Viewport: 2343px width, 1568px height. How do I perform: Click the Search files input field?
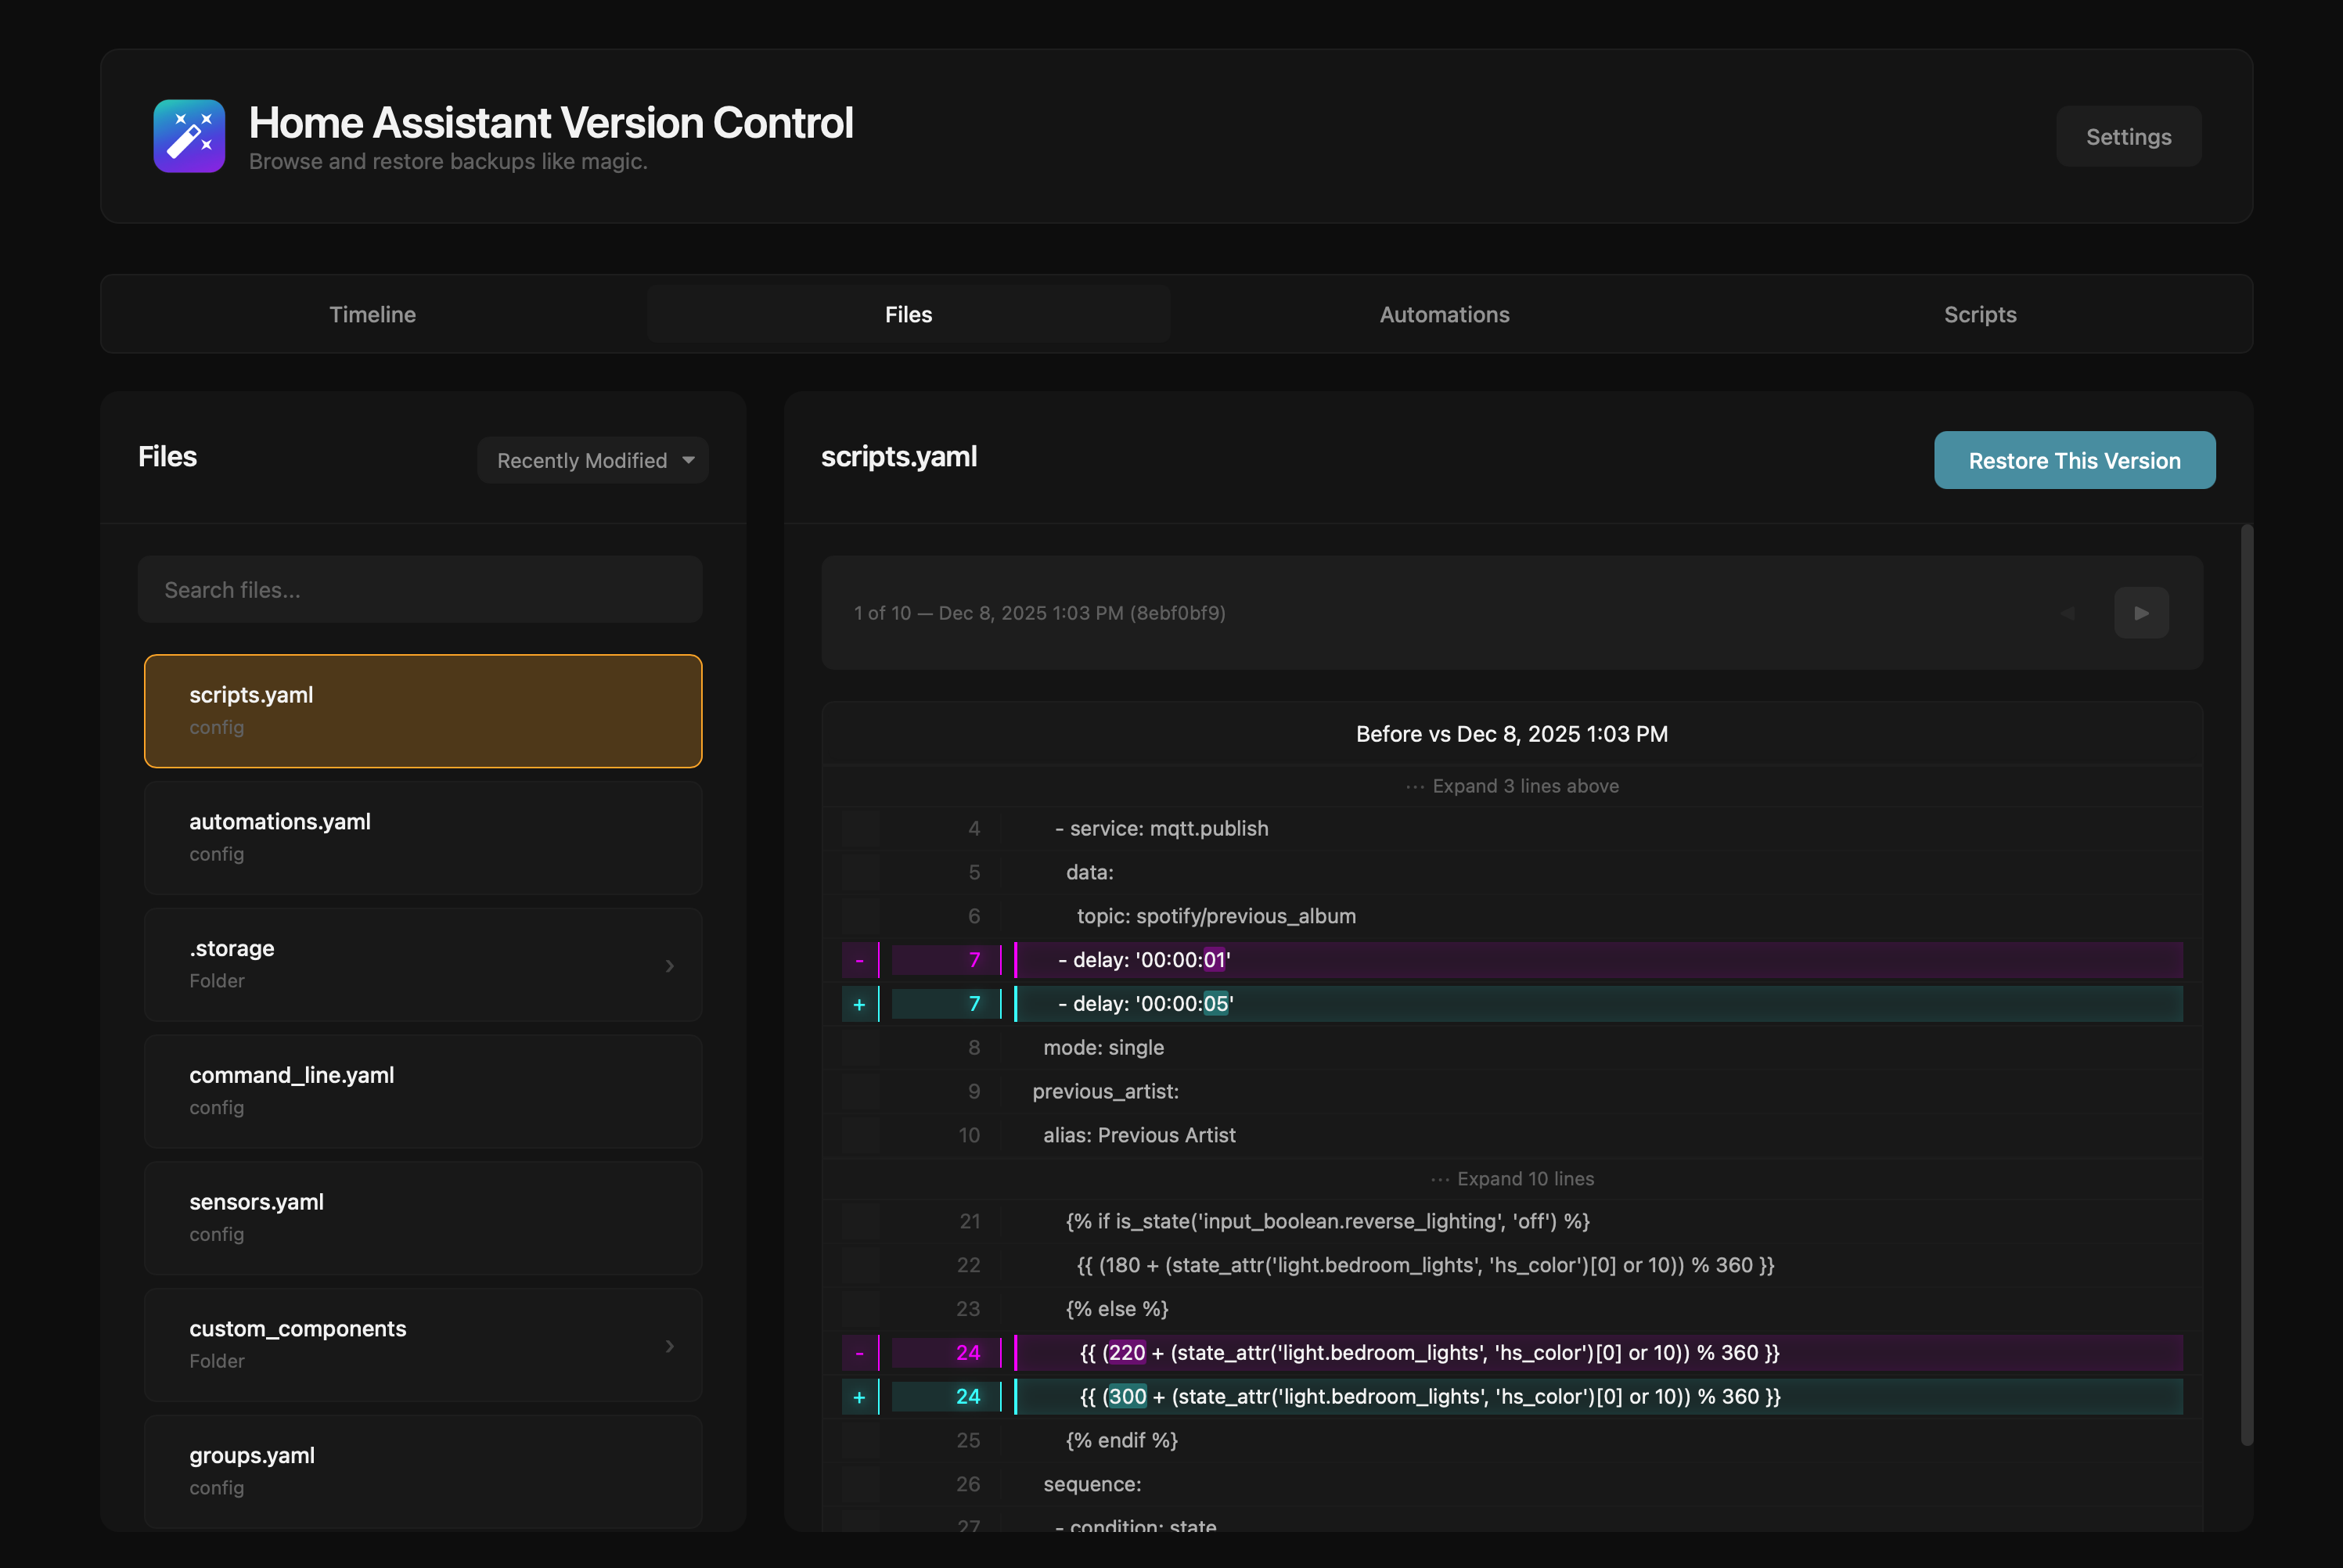420,589
